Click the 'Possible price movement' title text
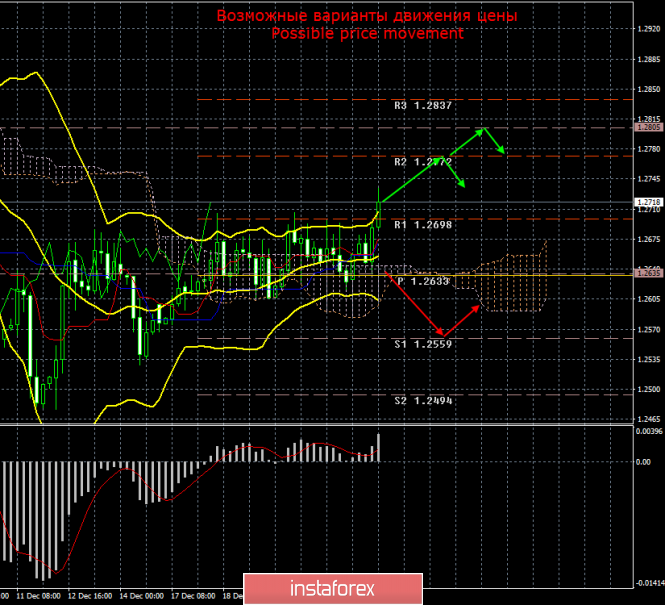The height and width of the screenshot is (605, 665). pos(368,34)
